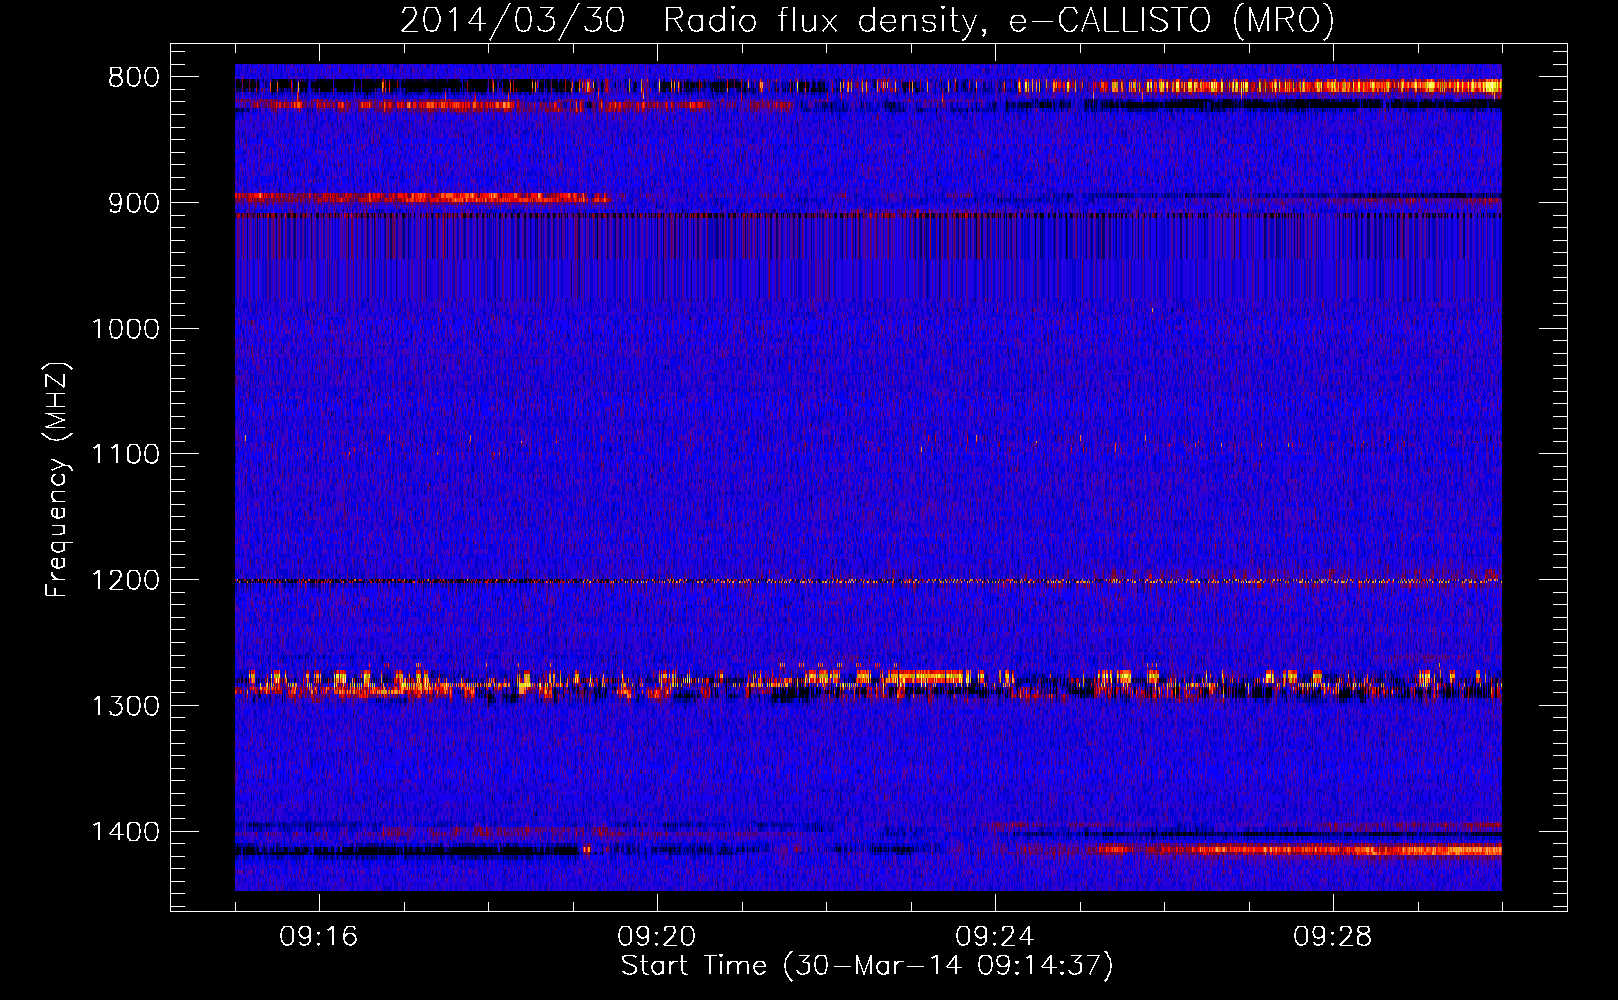Select the 1400 frequency tick label

point(125,832)
